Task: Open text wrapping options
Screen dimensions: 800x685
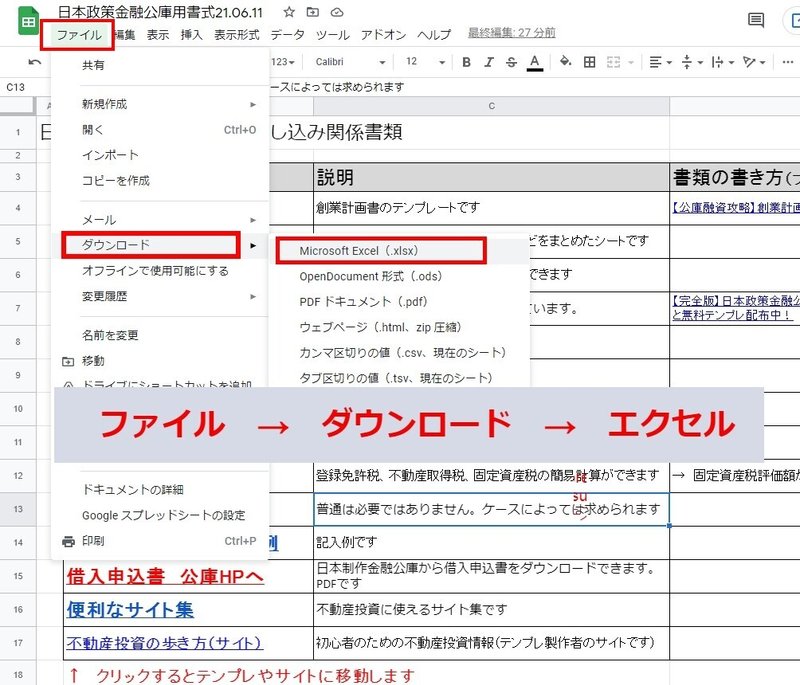Action: pos(722,62)
